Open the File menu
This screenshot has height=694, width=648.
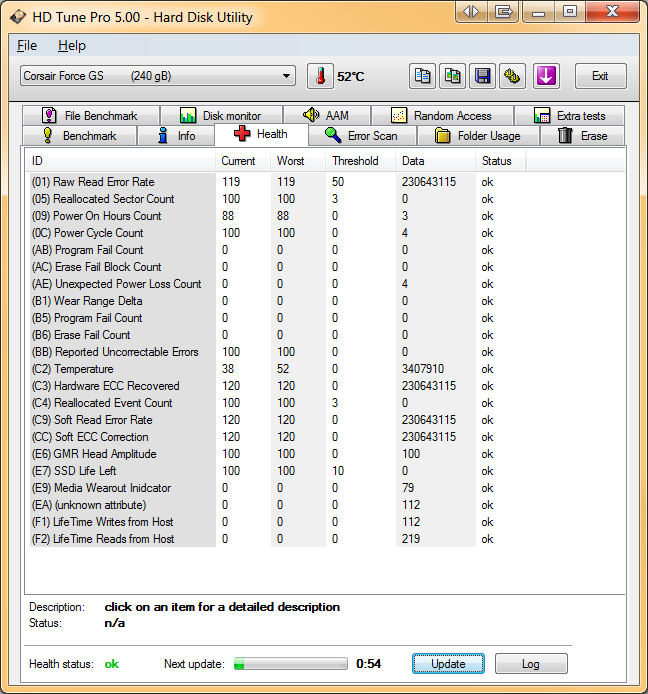[27, 45]
